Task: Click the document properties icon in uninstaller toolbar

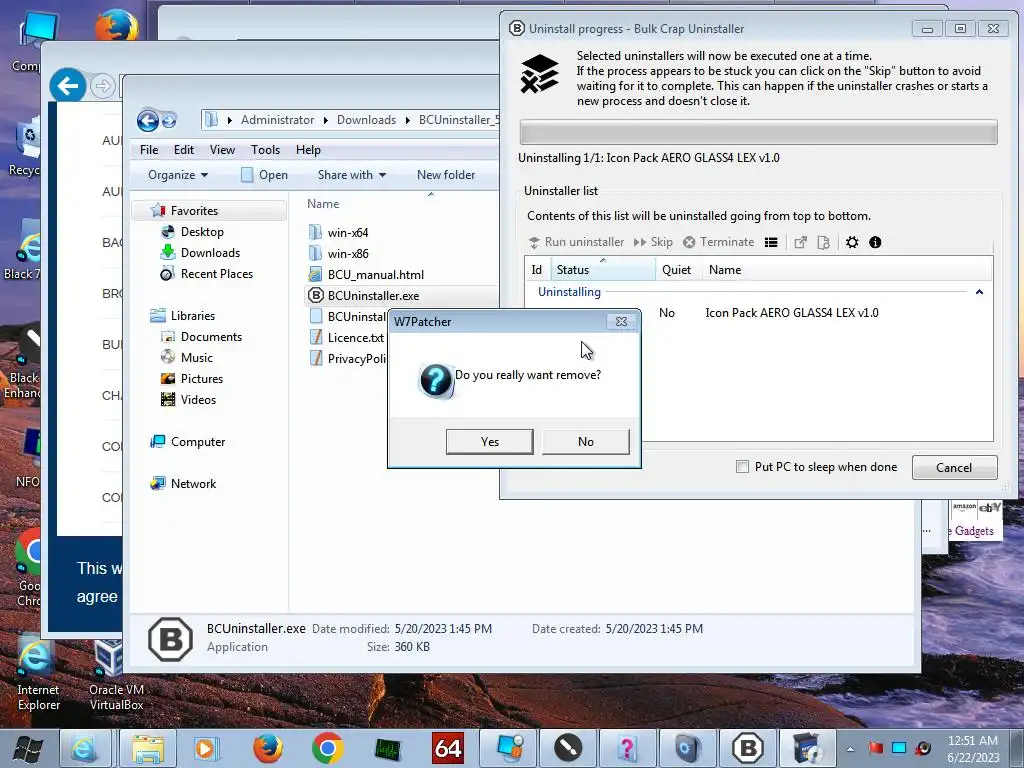Action: (824, 242)
